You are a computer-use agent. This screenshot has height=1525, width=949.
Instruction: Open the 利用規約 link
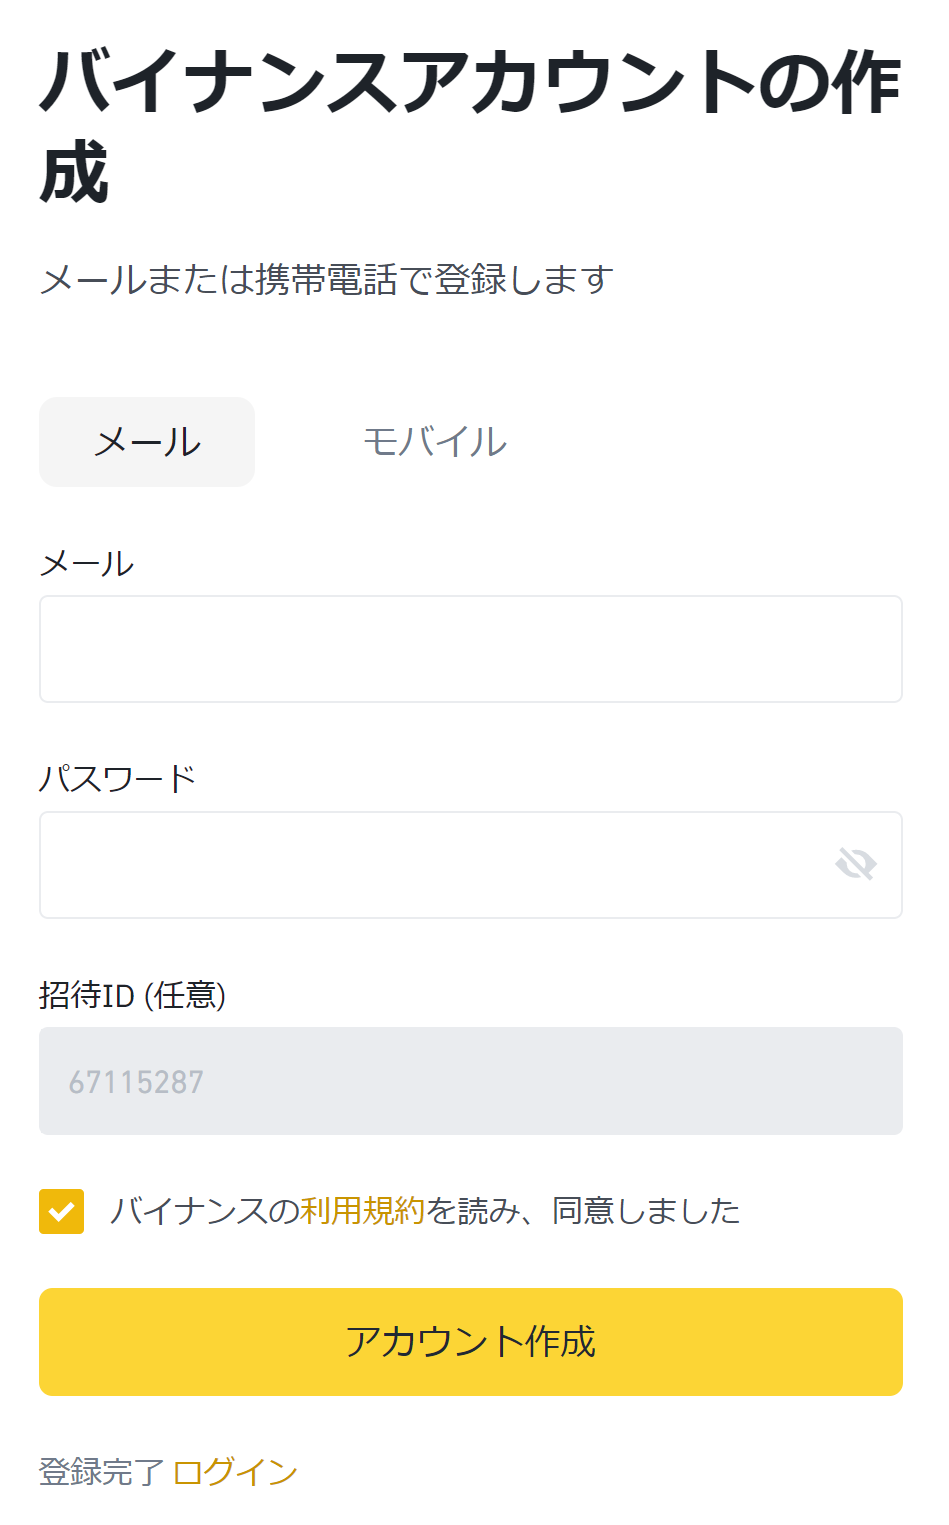pos(363,1211)
